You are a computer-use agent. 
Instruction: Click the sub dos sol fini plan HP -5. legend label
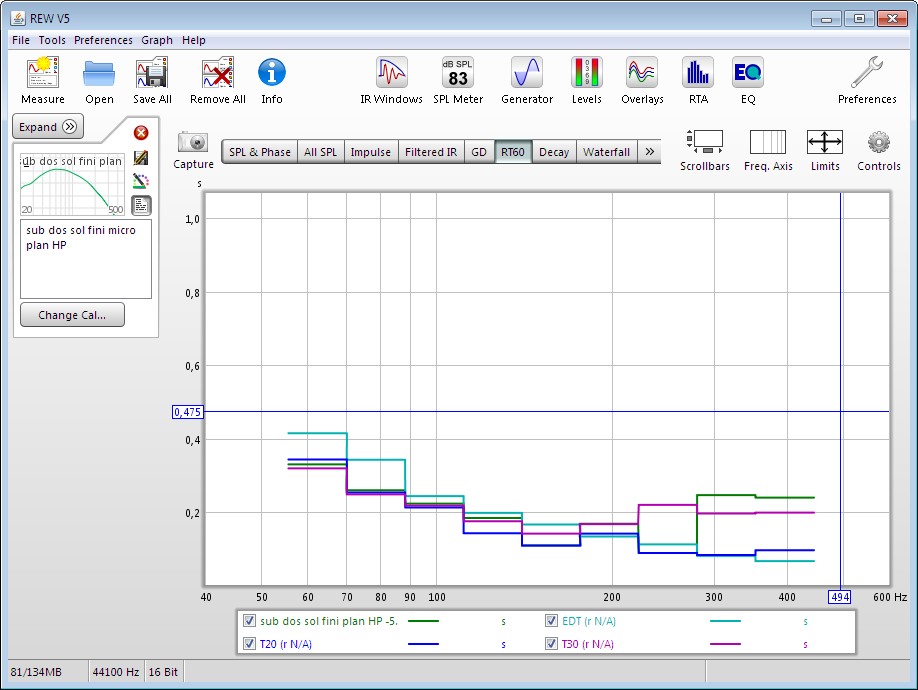pyautogui.click(x=329, y=621)
